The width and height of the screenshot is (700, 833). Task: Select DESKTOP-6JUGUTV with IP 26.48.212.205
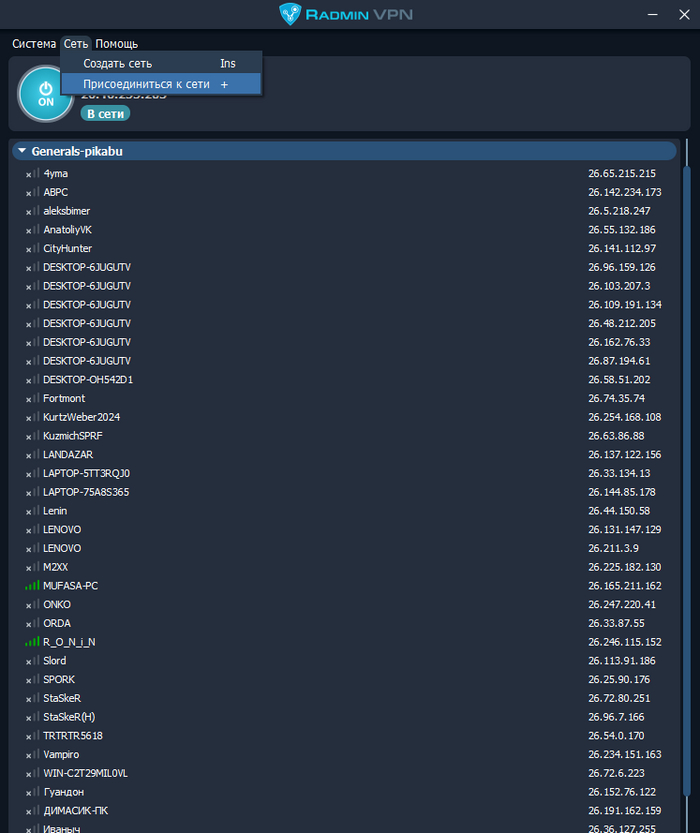click(345, 324)
